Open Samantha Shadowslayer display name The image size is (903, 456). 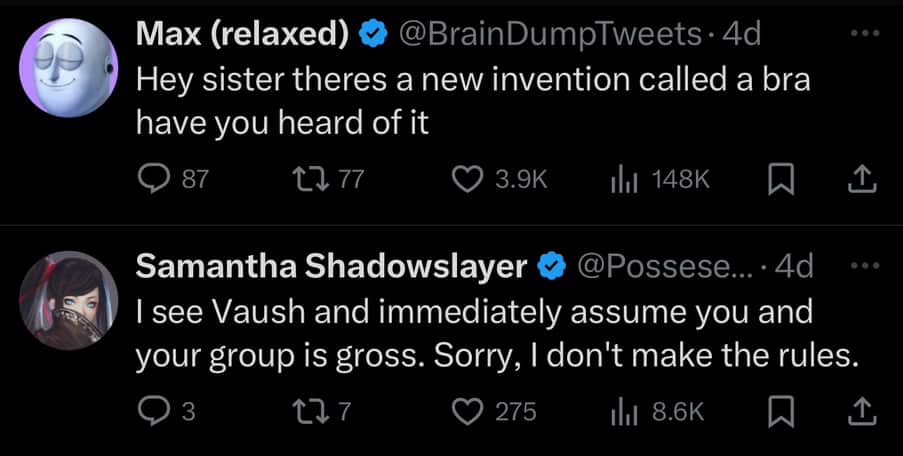pyautogui.click(x=332, y=267)
